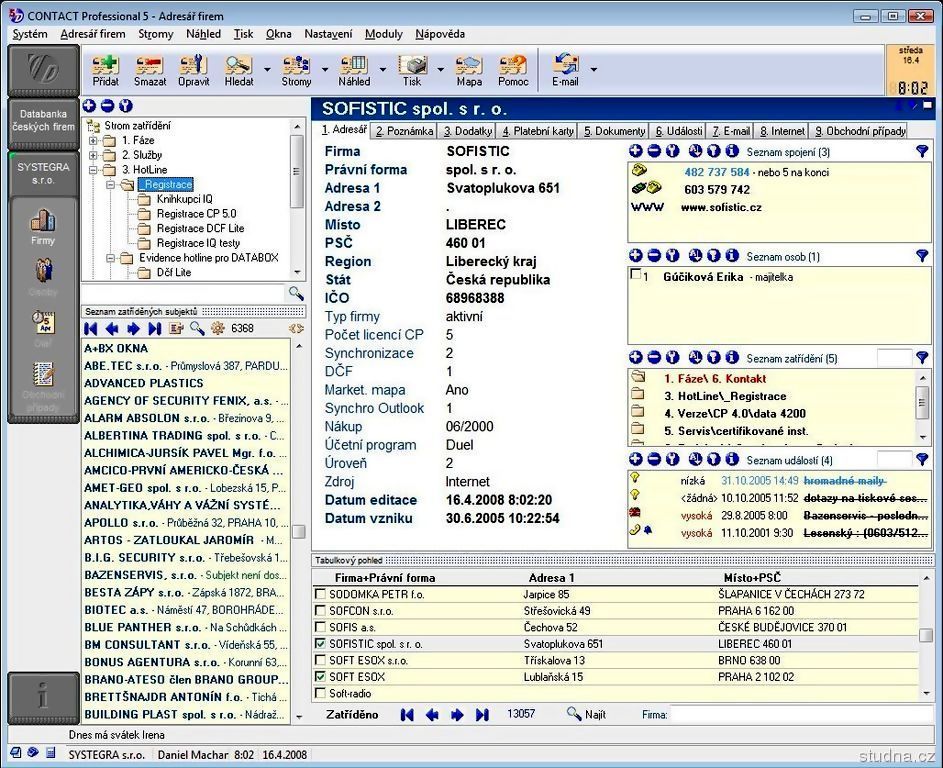Expand the 1. Fáze tree node
This screenshot has width=943, height=768.
(94, 141)
